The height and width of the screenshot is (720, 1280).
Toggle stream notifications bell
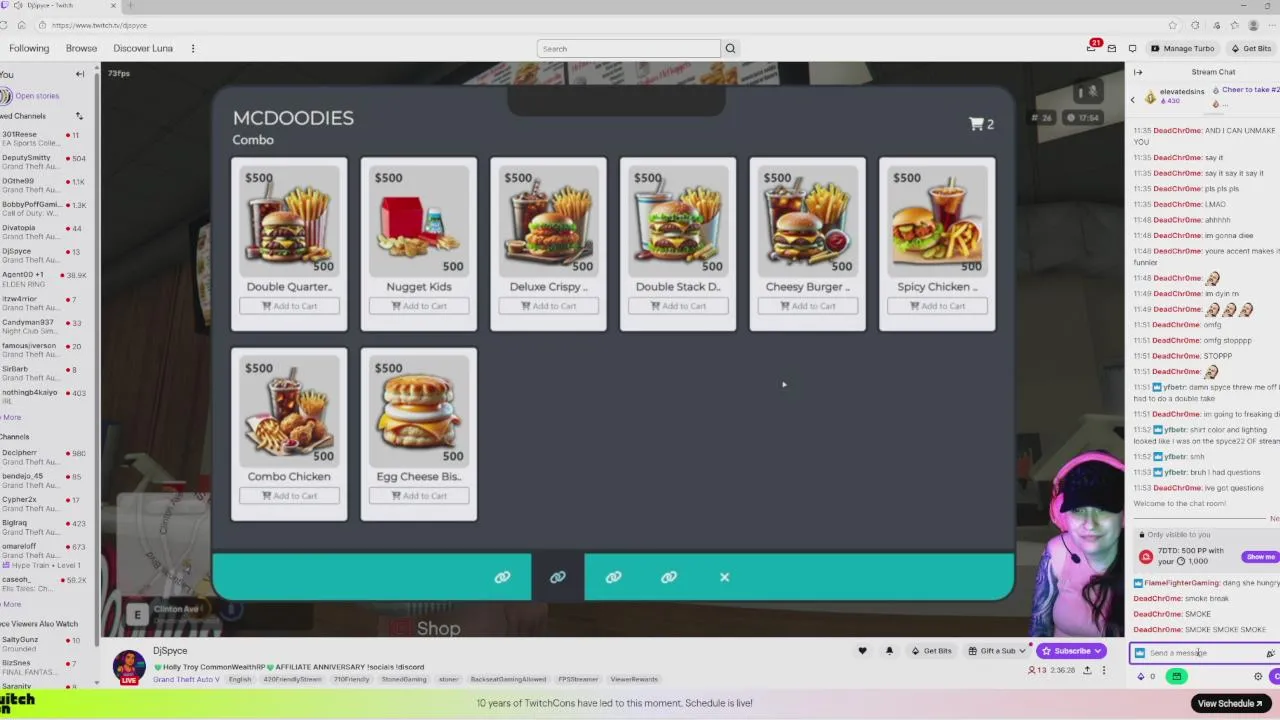[889, 651]
